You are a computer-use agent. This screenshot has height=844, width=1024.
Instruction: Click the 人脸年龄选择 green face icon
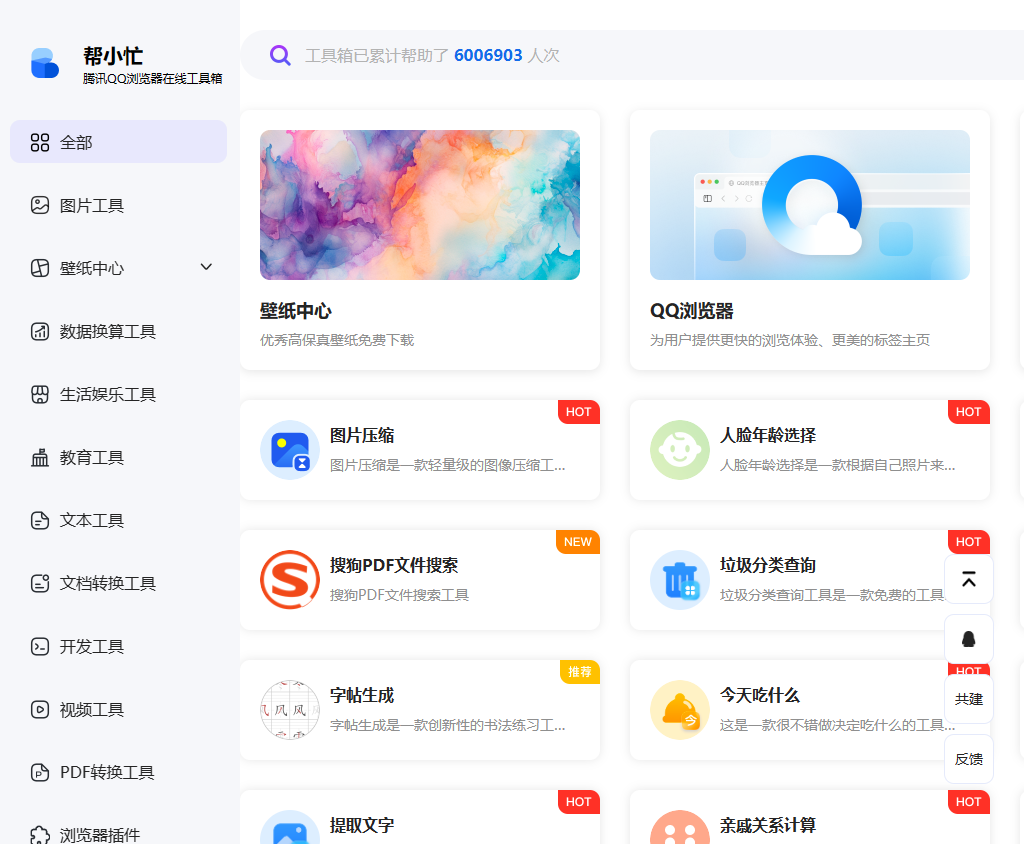pos(680,450)
